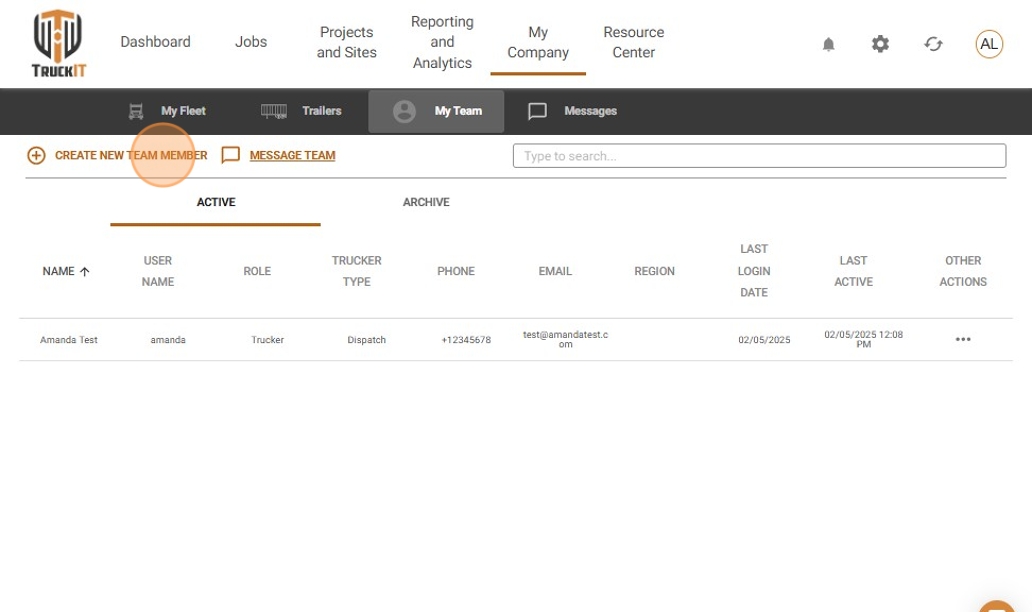
Task: Open Projects and Sites
Action: pyautogui.click(x=347, y=42)
